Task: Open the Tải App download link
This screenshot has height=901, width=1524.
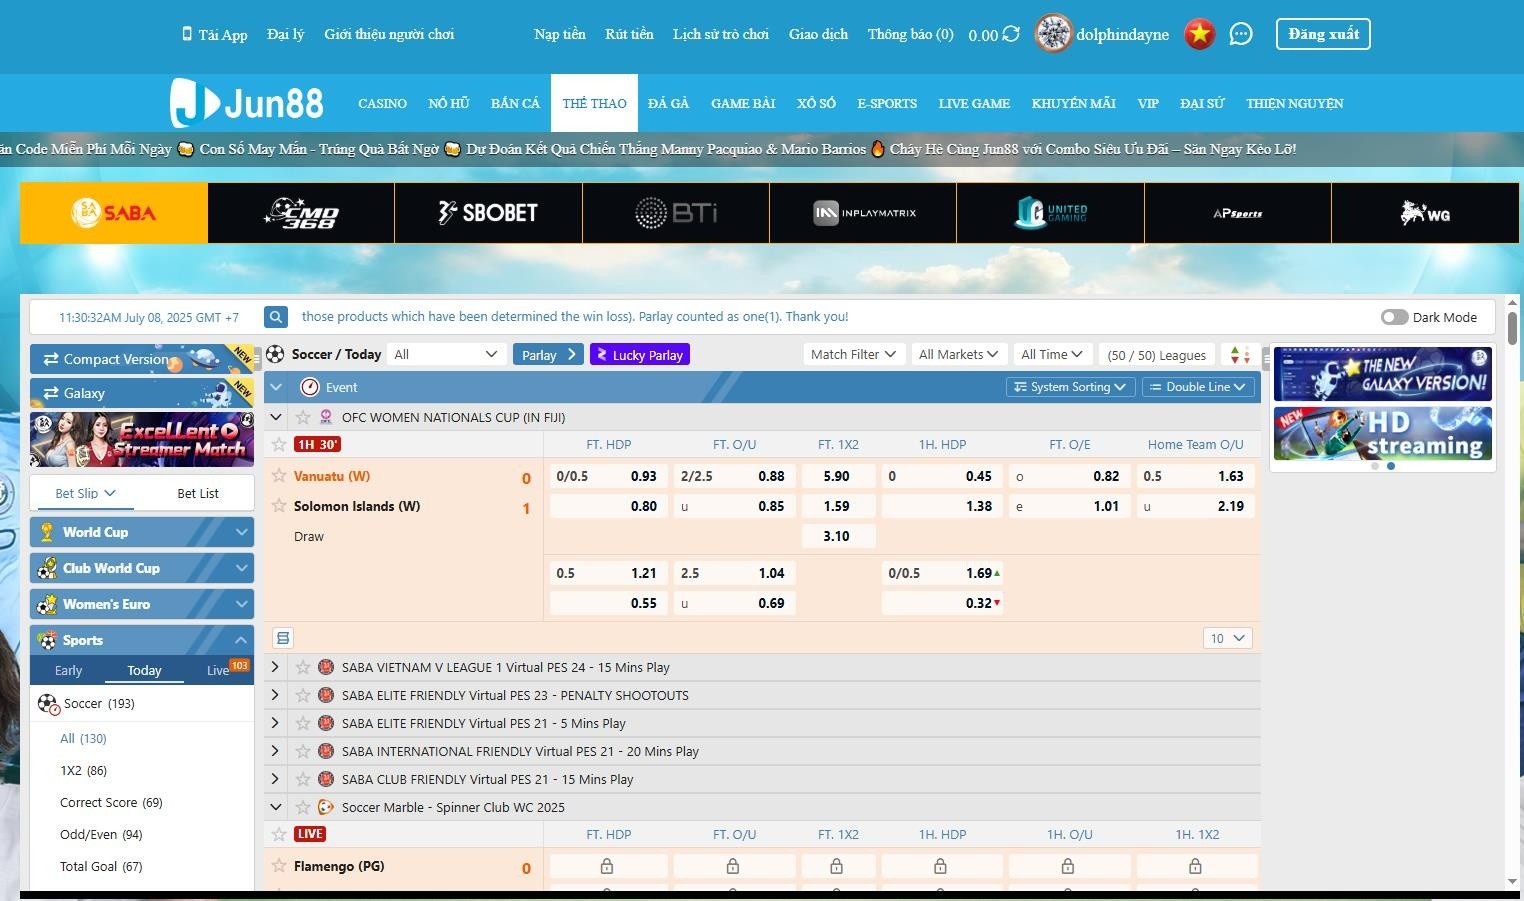Action: click(x=215, y=34)
